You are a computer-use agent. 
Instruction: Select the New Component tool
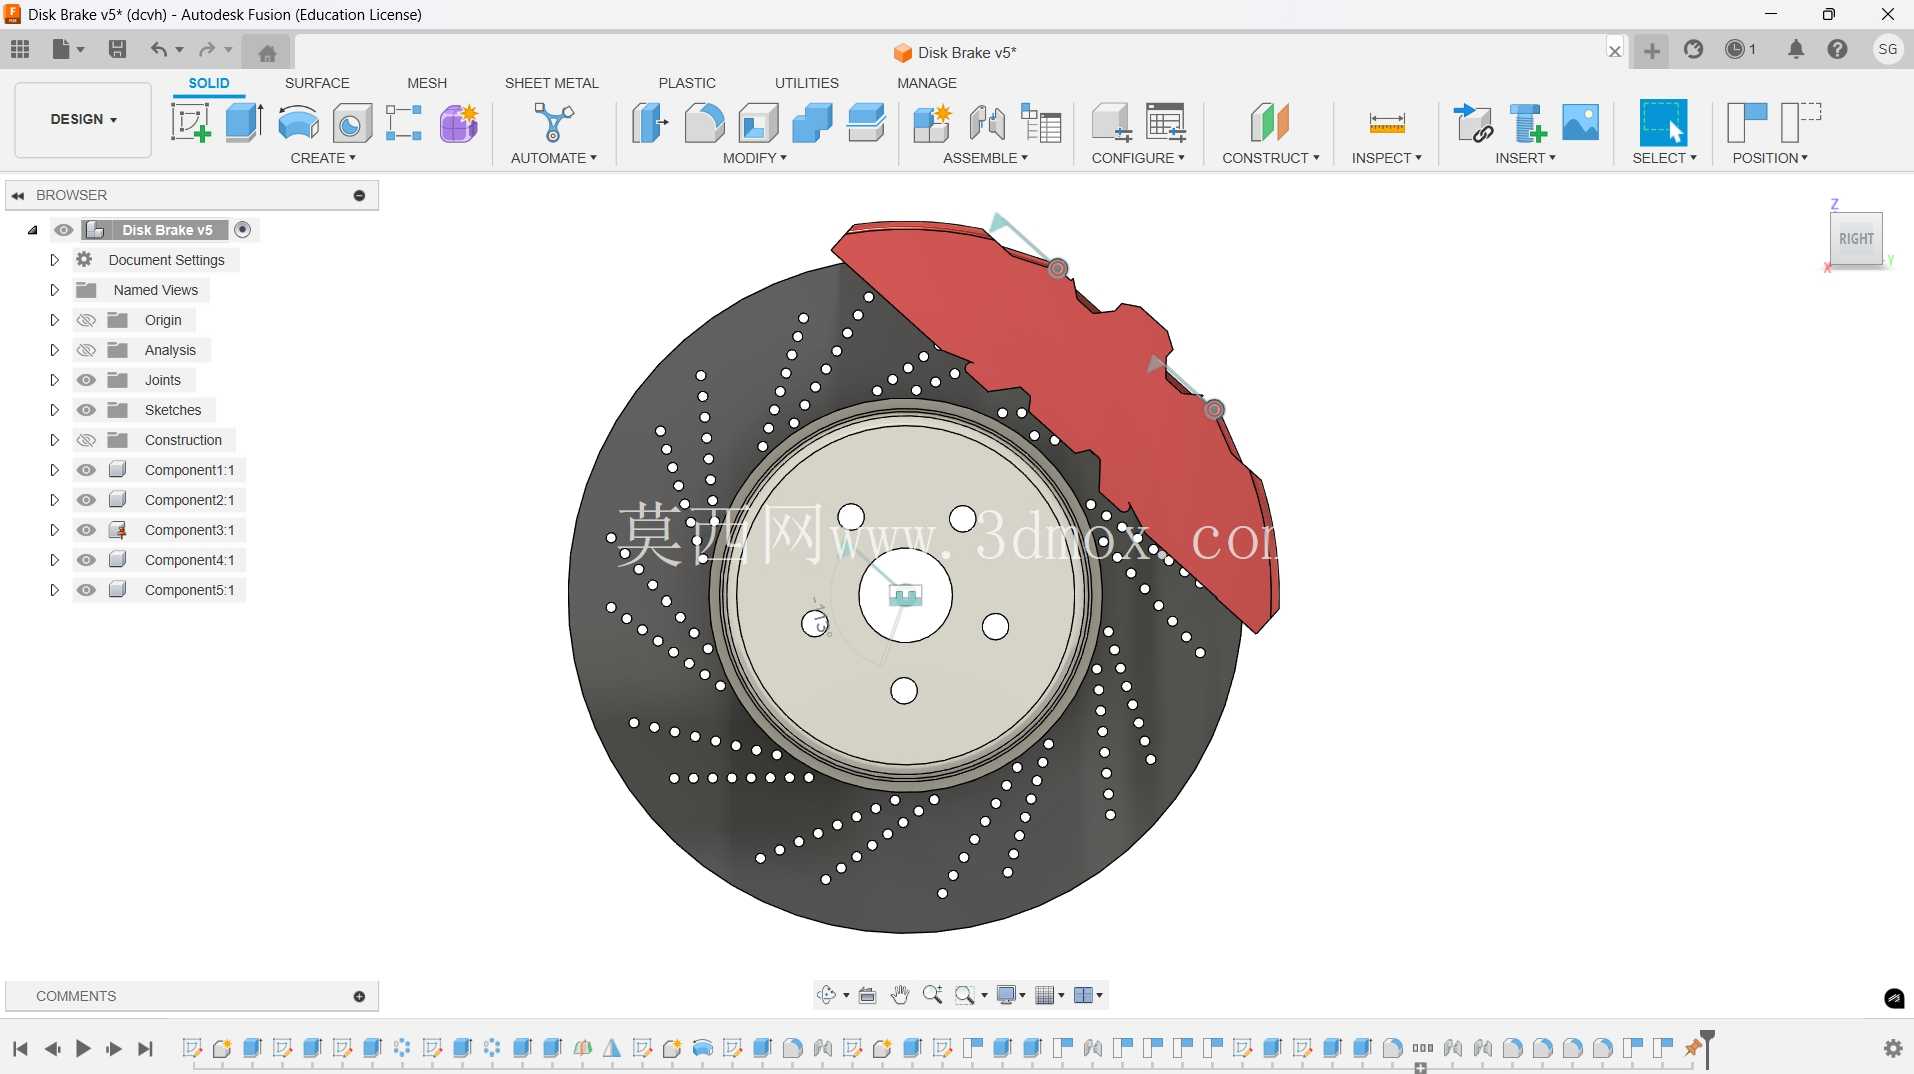932,123
